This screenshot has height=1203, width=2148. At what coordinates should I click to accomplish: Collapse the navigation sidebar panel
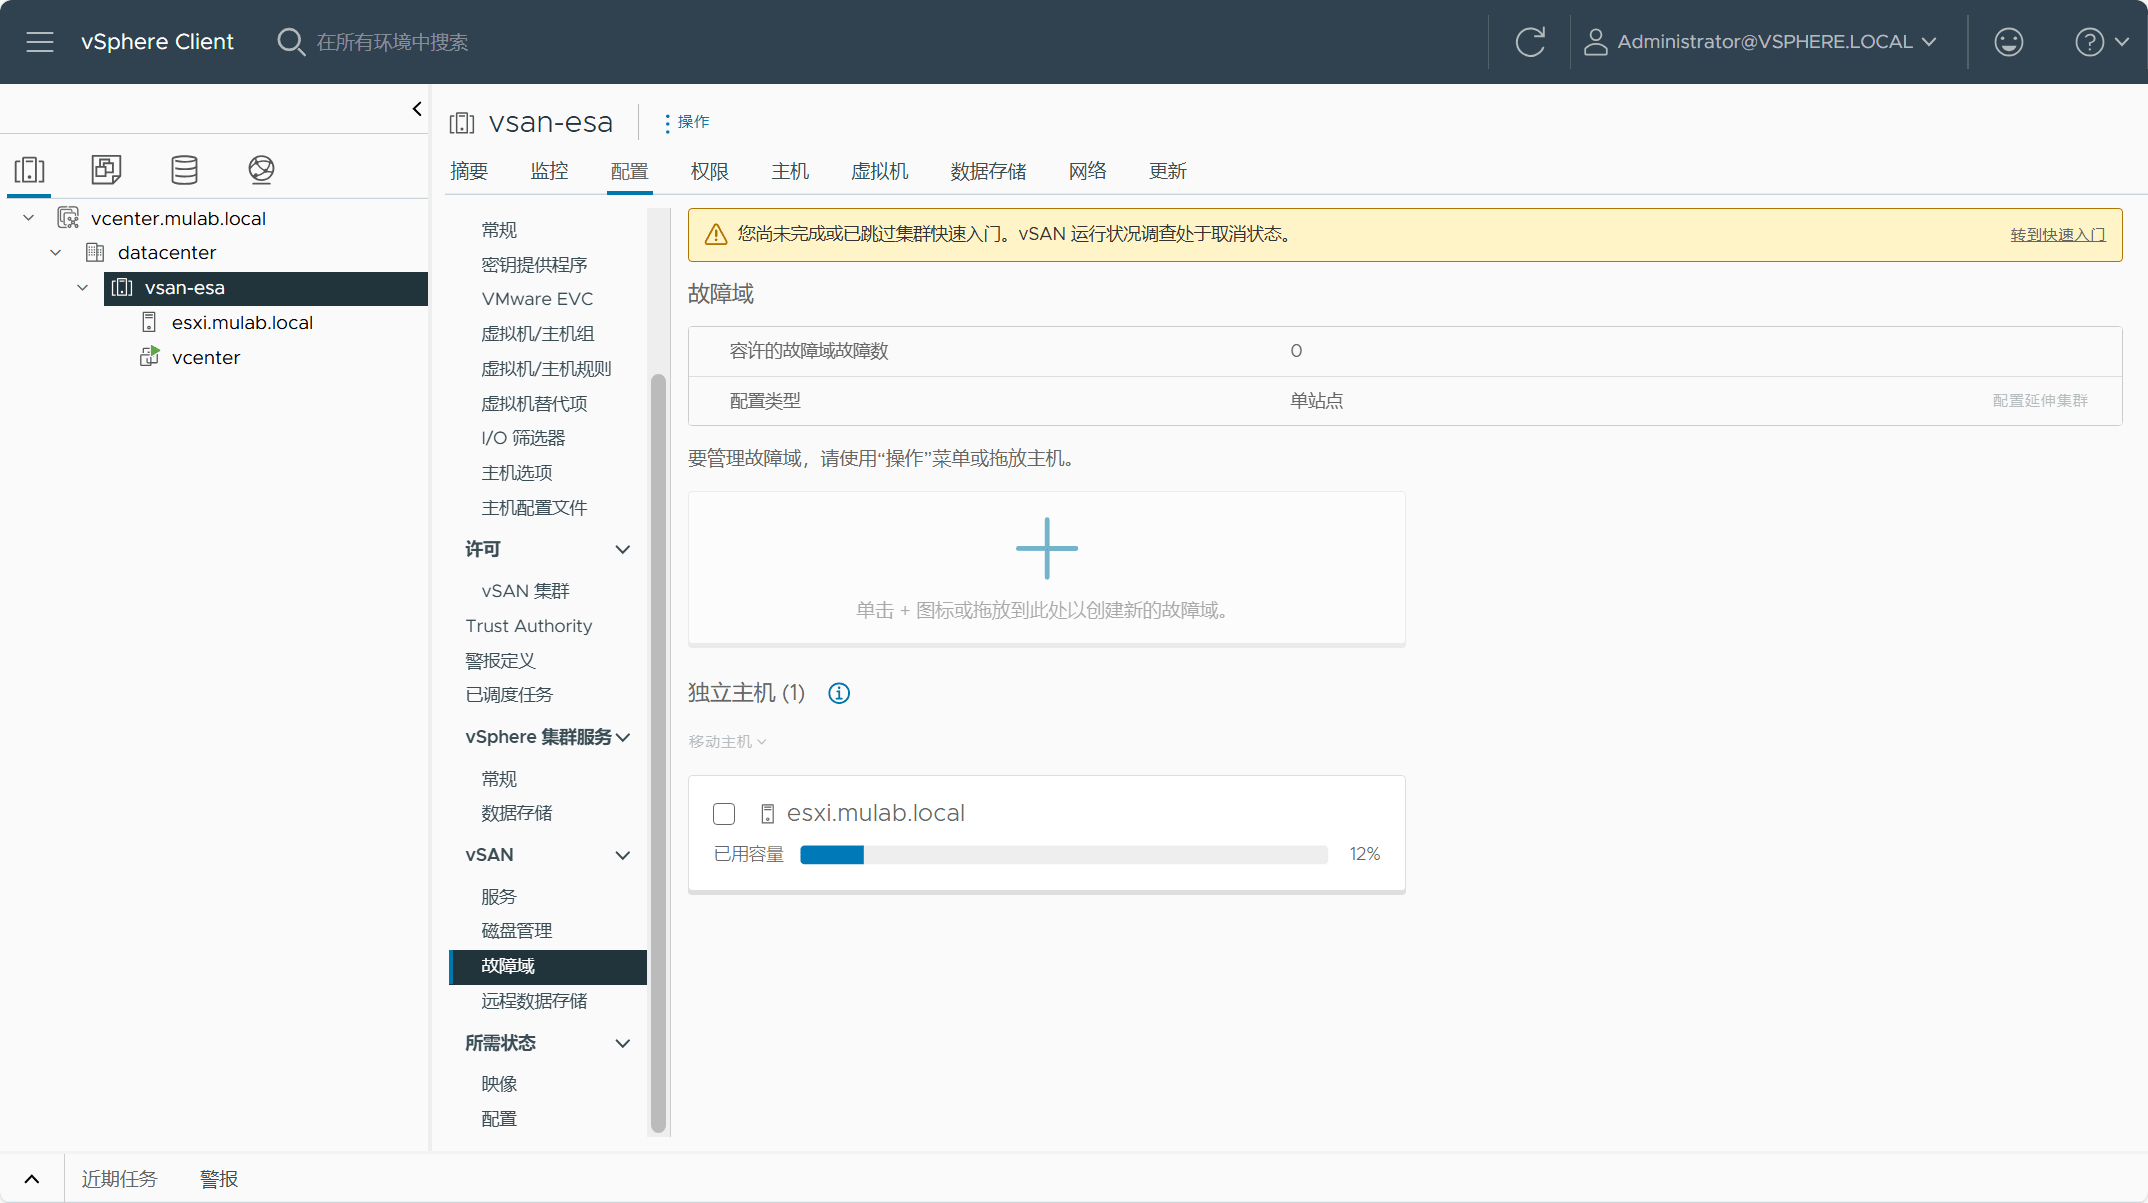pos(417,109)
